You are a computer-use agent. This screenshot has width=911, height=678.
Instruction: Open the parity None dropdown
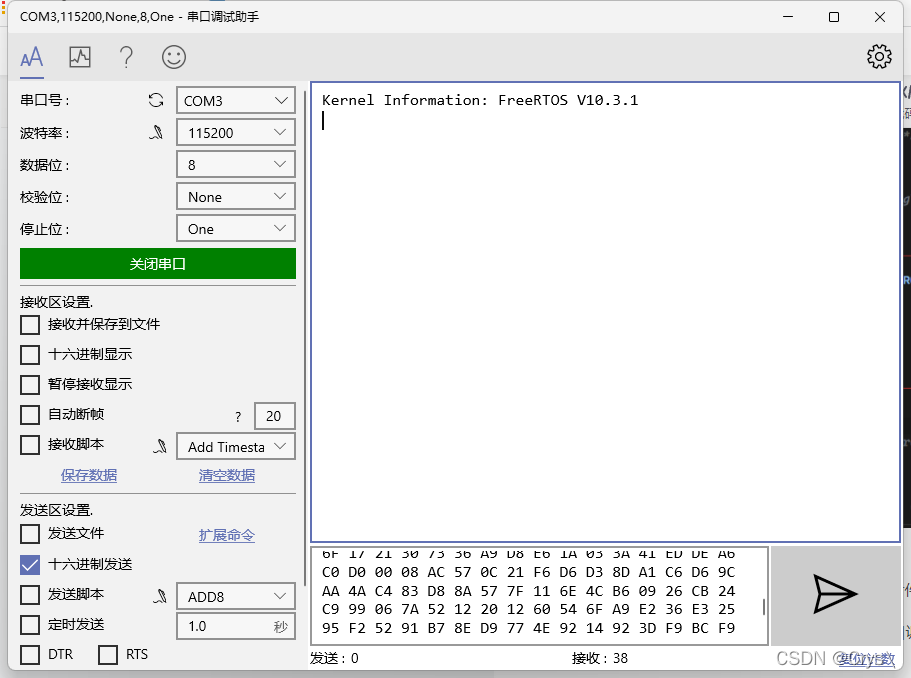click(236, 196)
